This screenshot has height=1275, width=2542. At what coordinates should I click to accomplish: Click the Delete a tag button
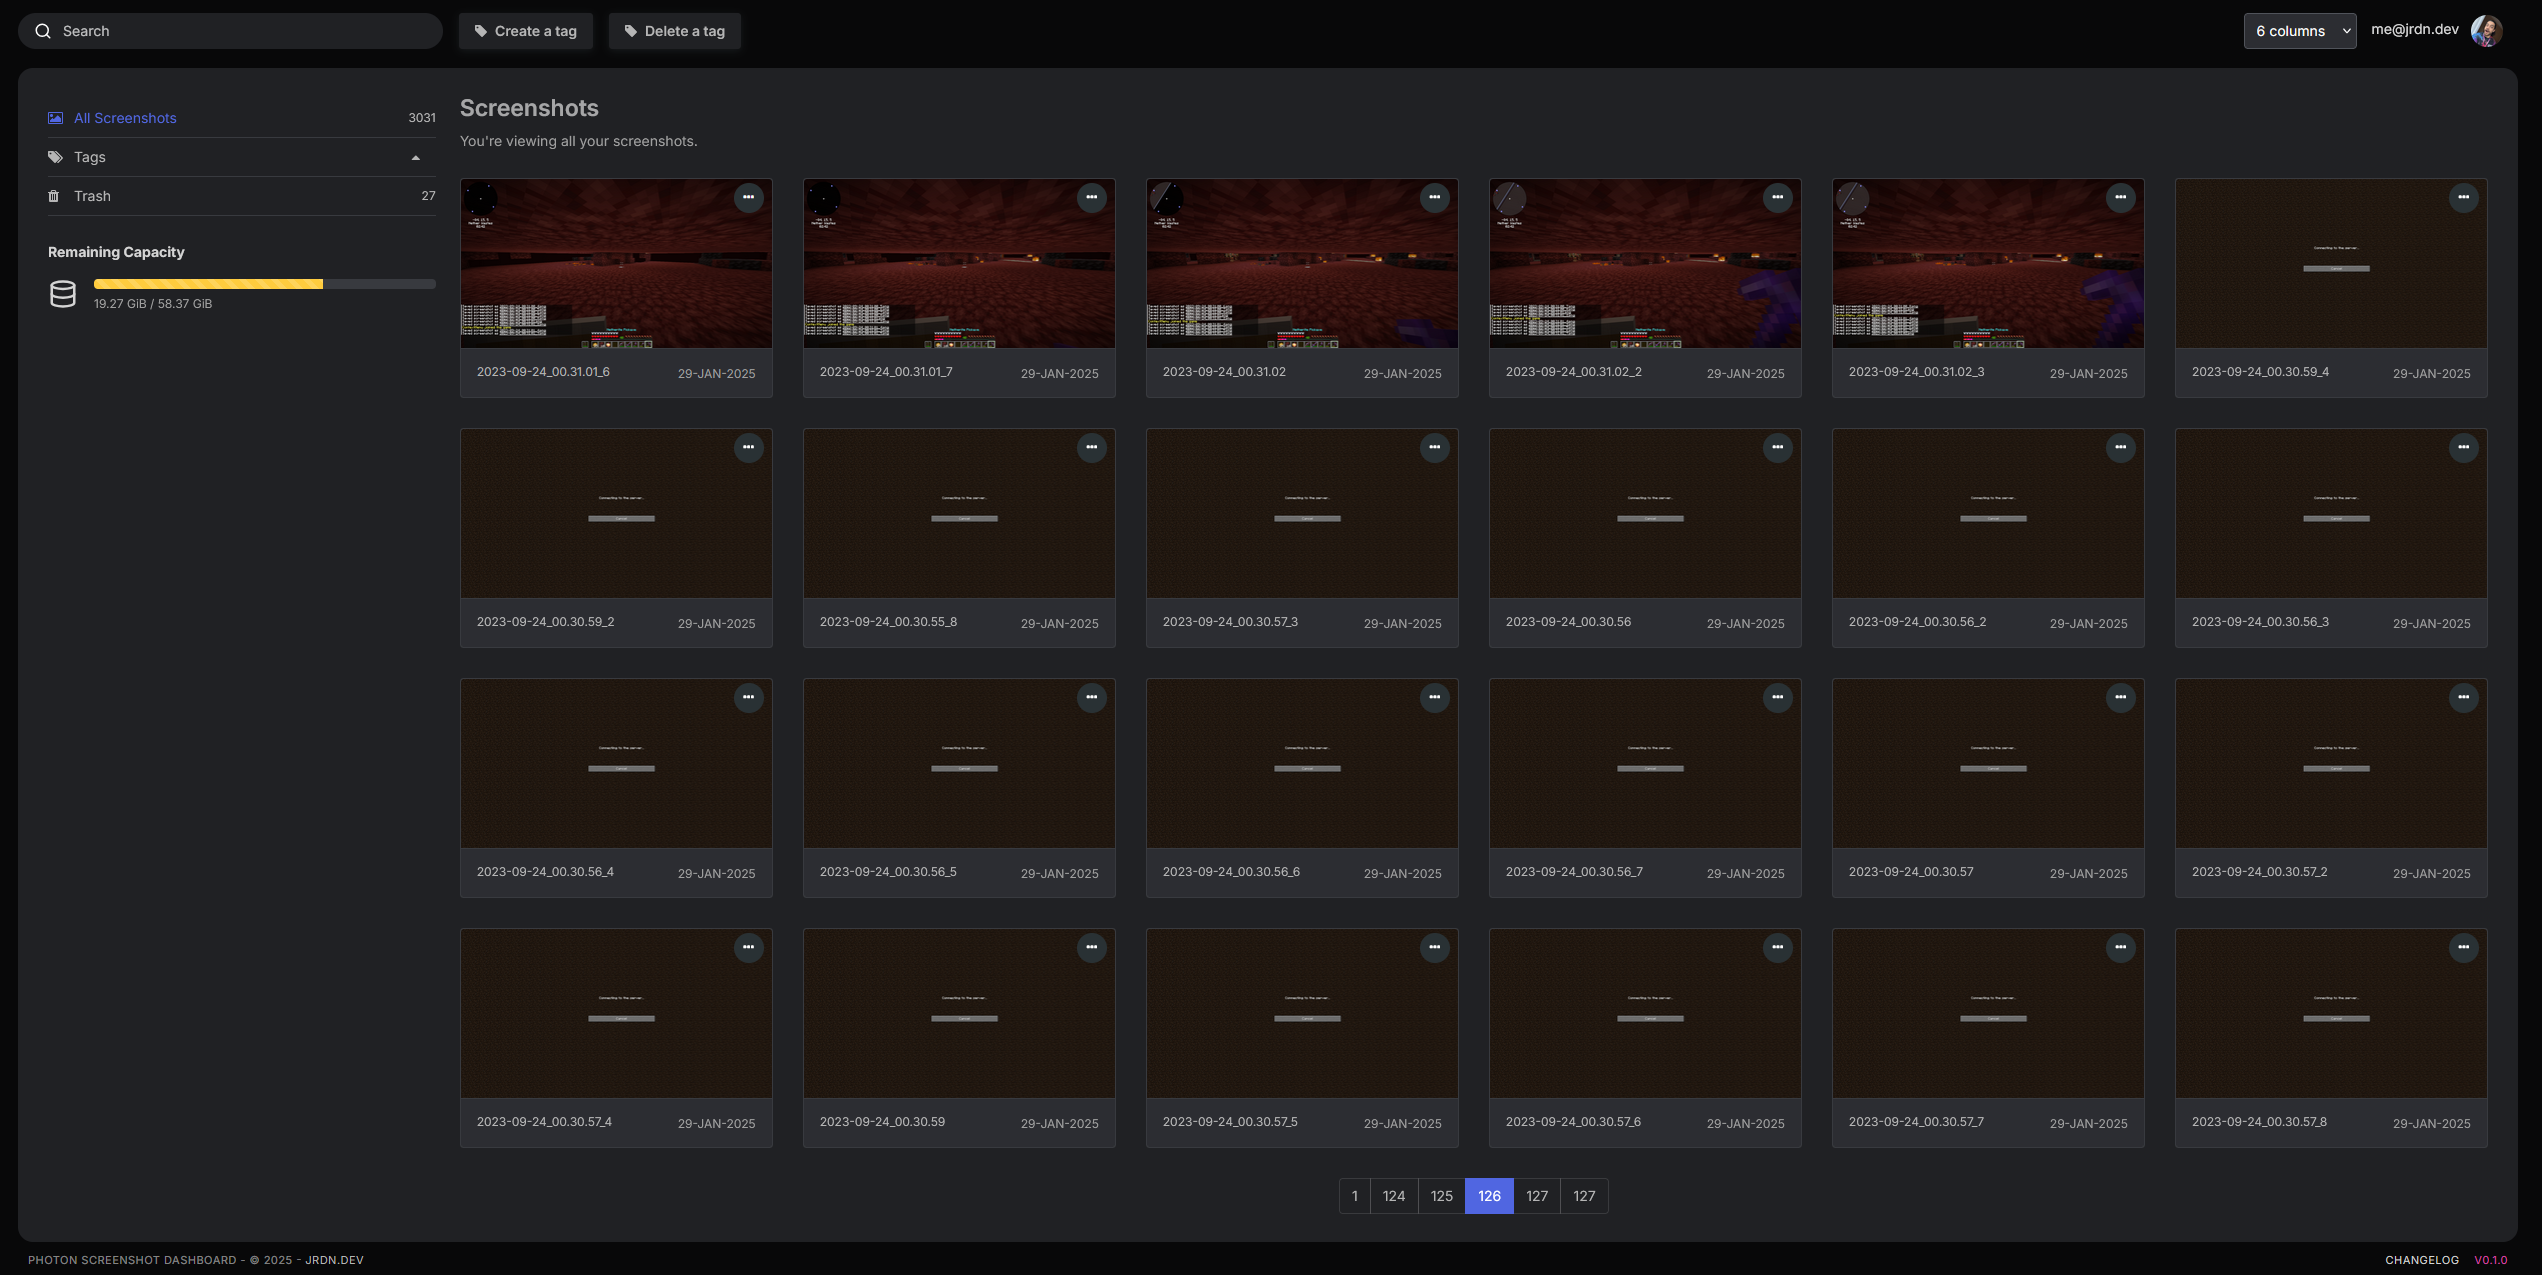pos(674,31)
